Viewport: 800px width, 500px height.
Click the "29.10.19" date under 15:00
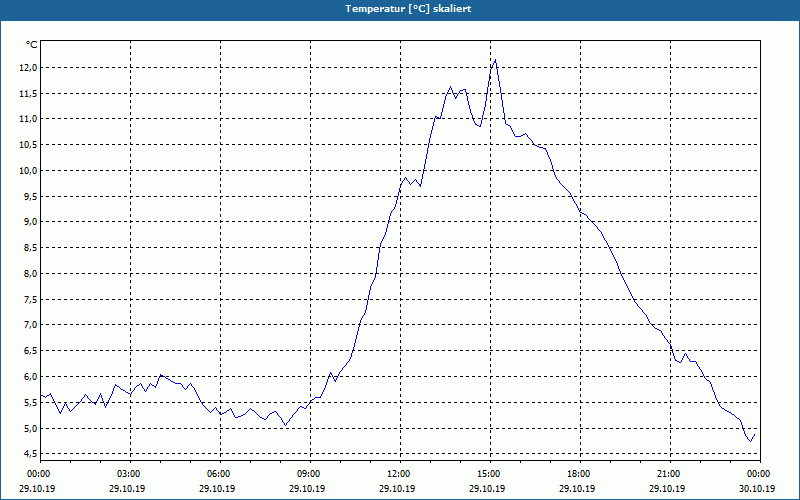click(487, 488)
